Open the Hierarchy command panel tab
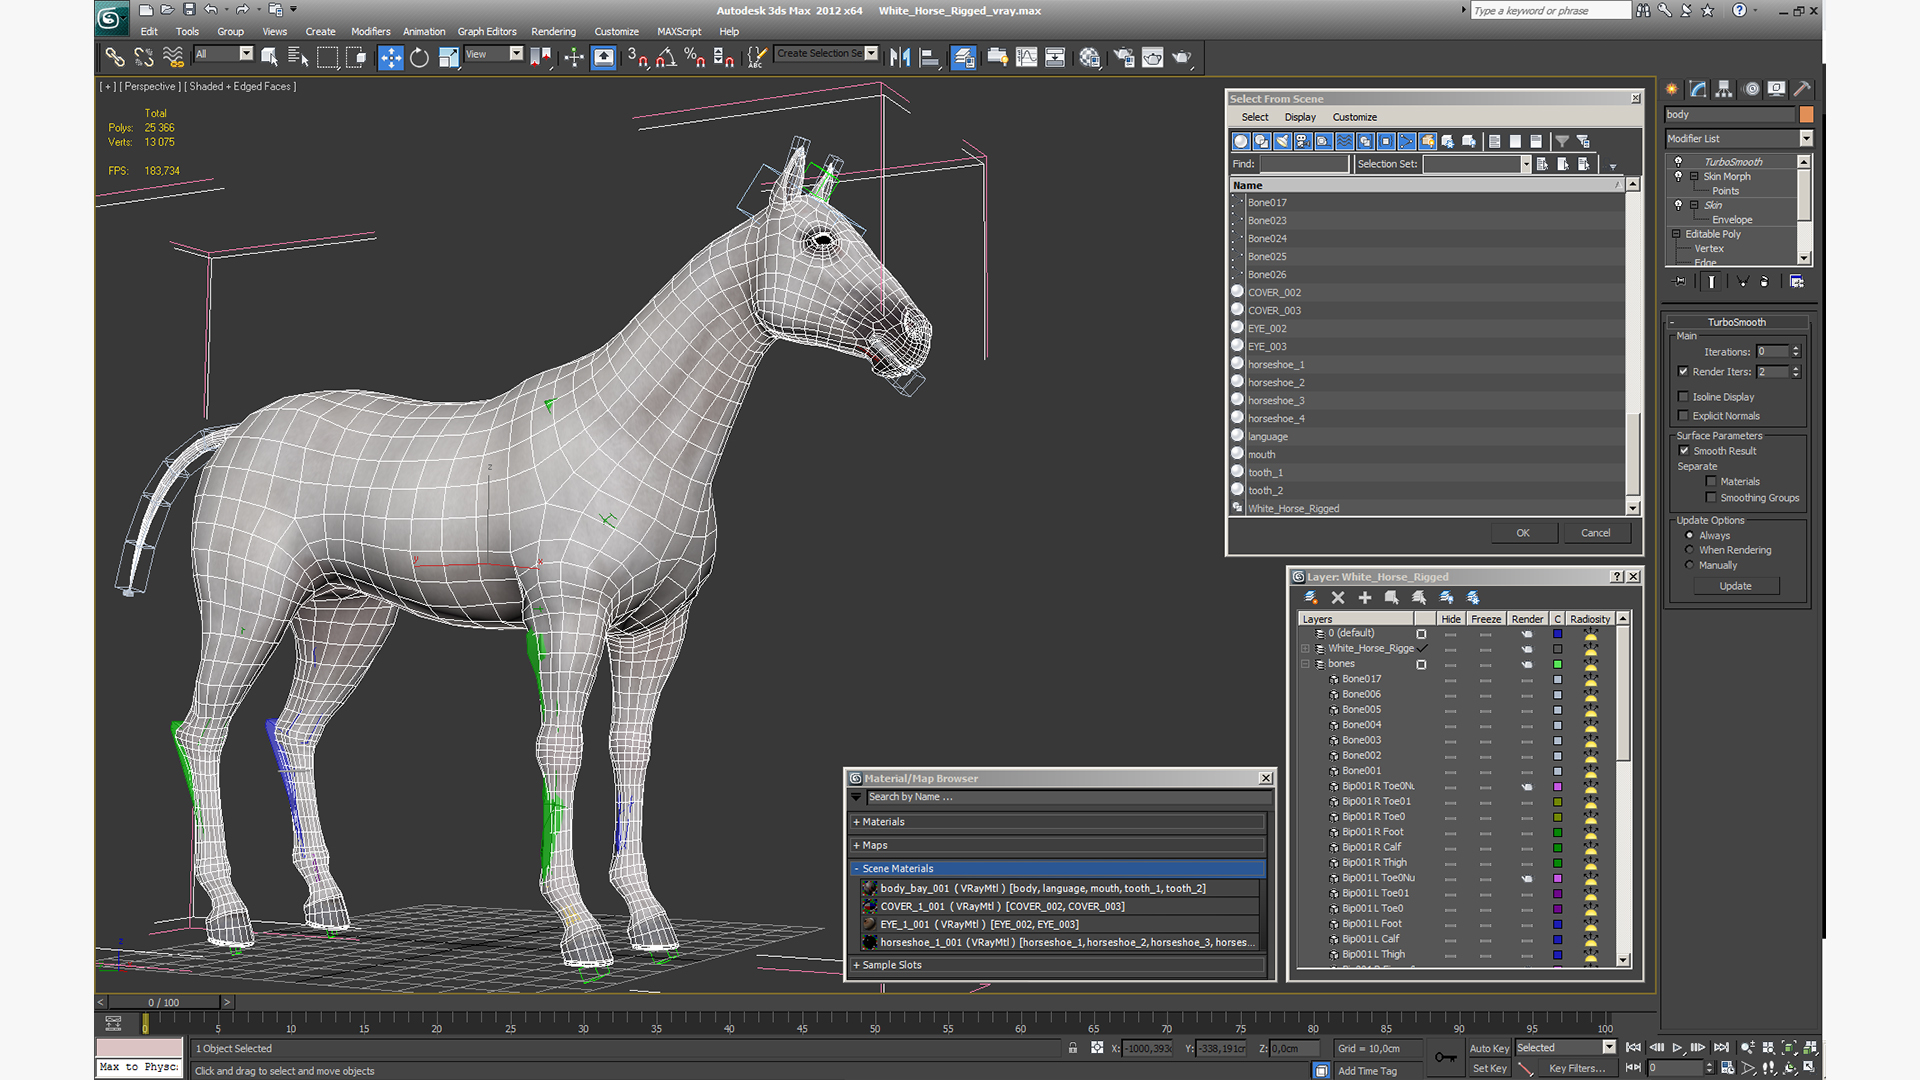This screenshot has height=1080, width=1920. (1724, 89)
